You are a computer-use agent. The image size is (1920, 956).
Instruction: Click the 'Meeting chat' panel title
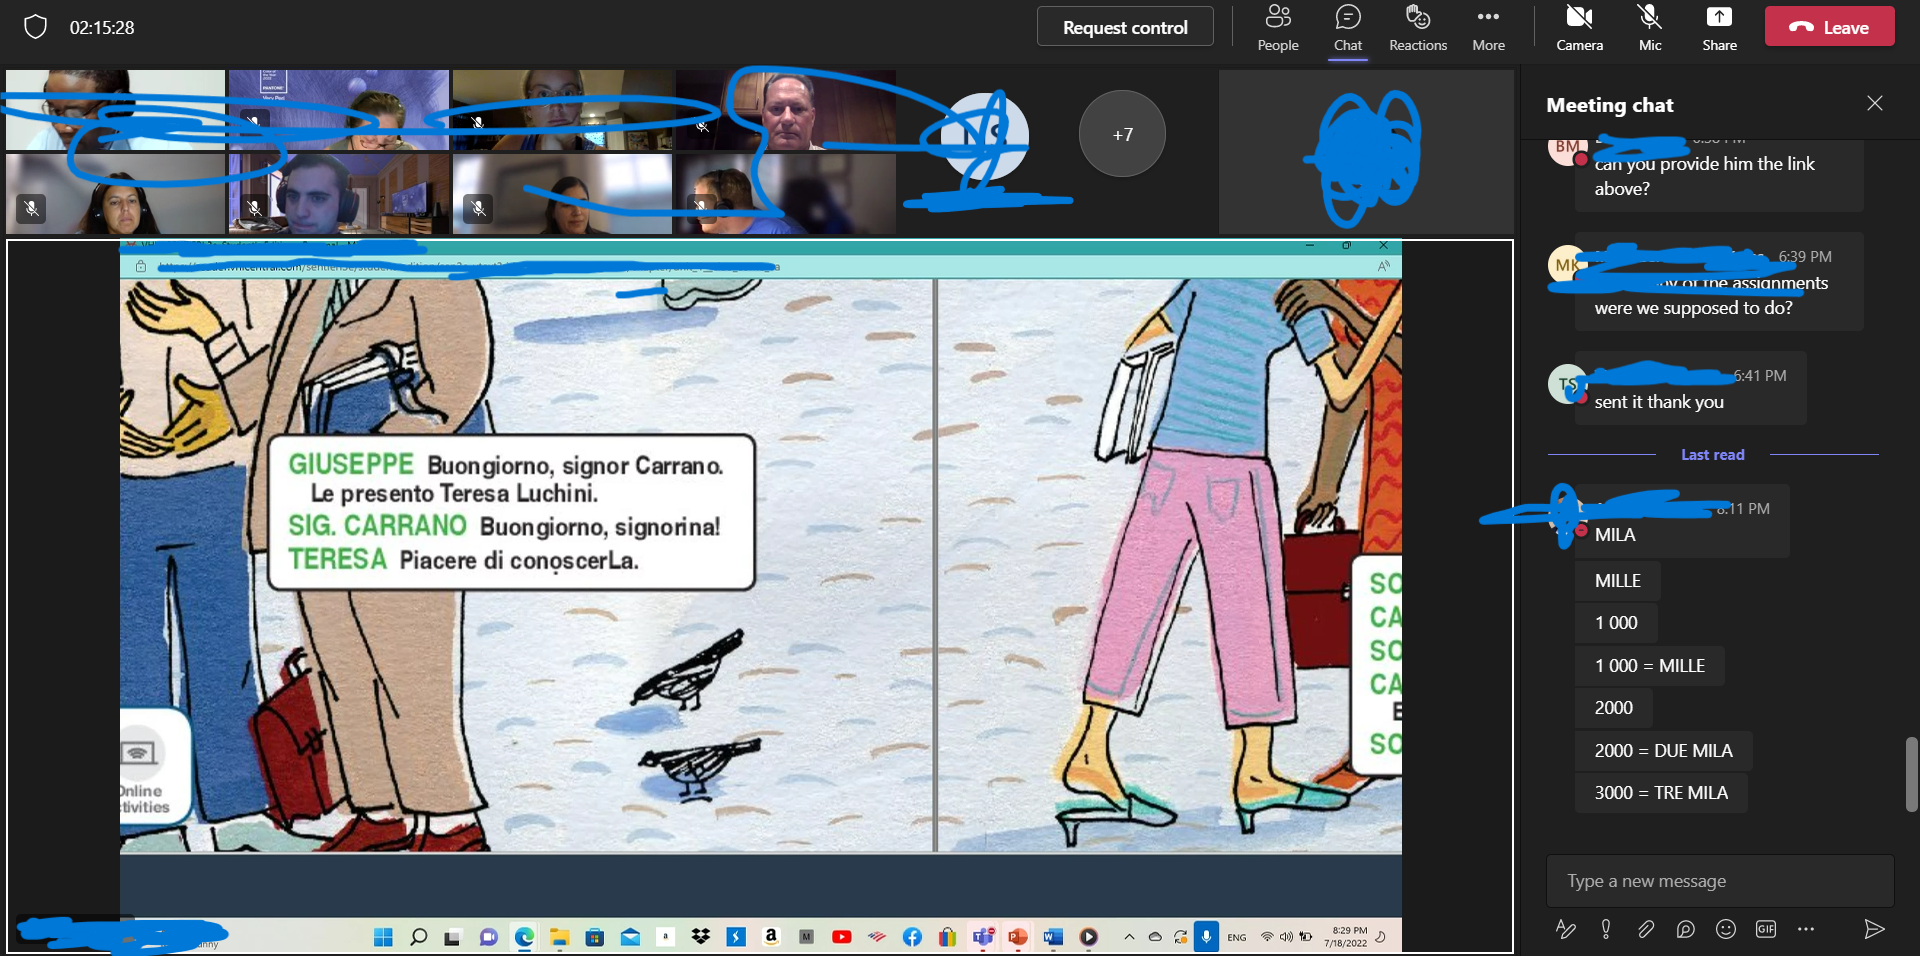[1610, 105]
